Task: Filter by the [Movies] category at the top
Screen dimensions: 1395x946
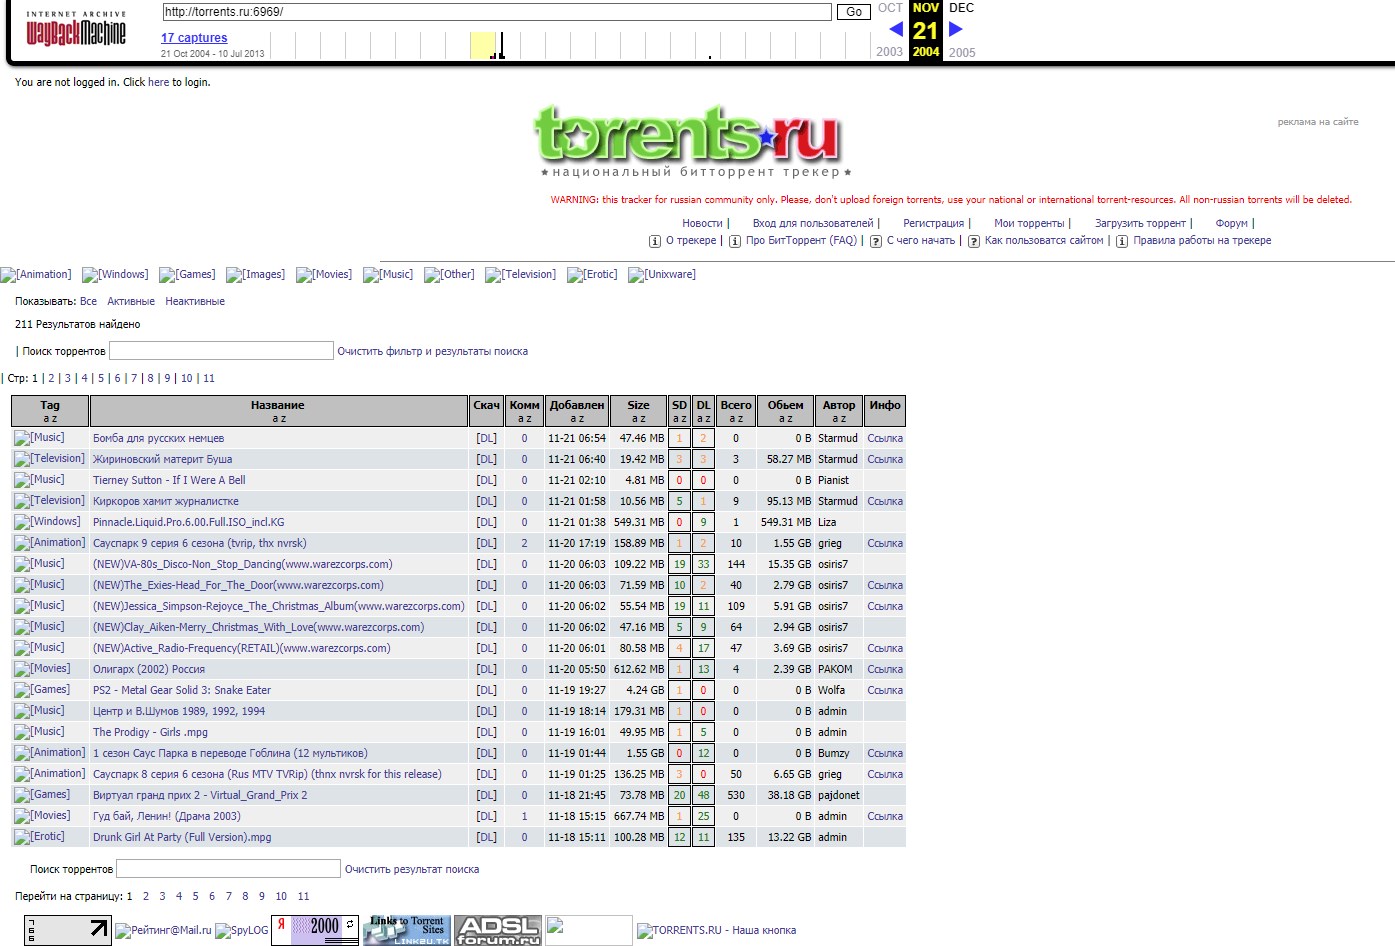Action: [324, 275]
